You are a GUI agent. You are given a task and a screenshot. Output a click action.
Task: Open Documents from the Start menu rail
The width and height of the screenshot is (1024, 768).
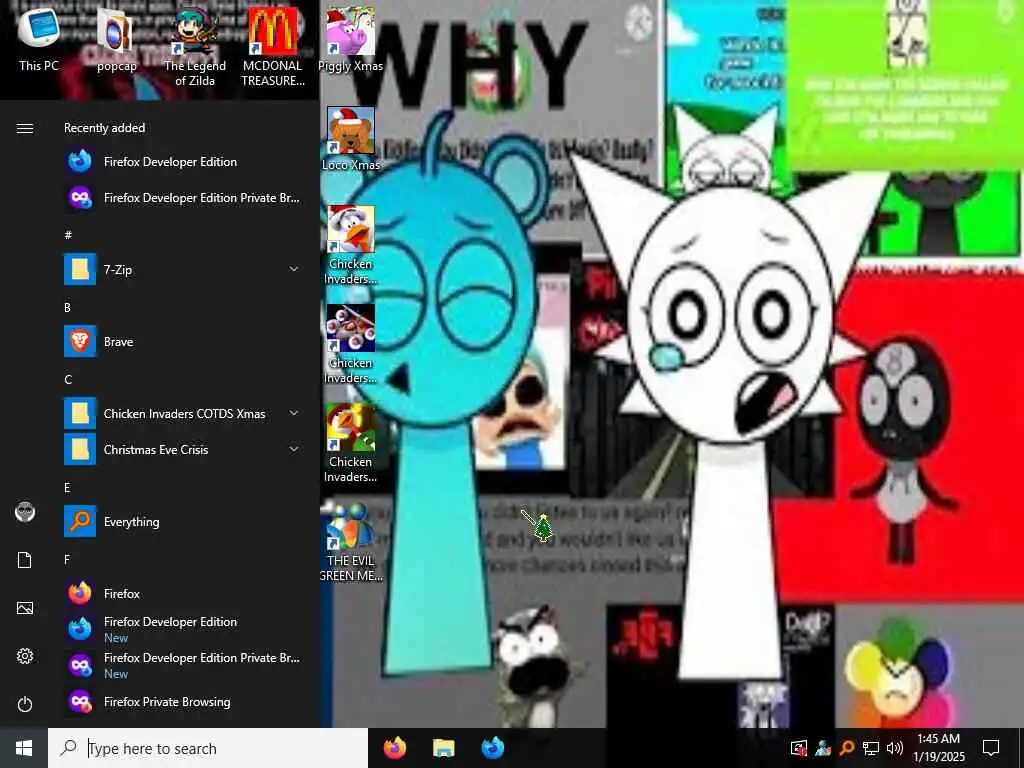tap(25, 560)
